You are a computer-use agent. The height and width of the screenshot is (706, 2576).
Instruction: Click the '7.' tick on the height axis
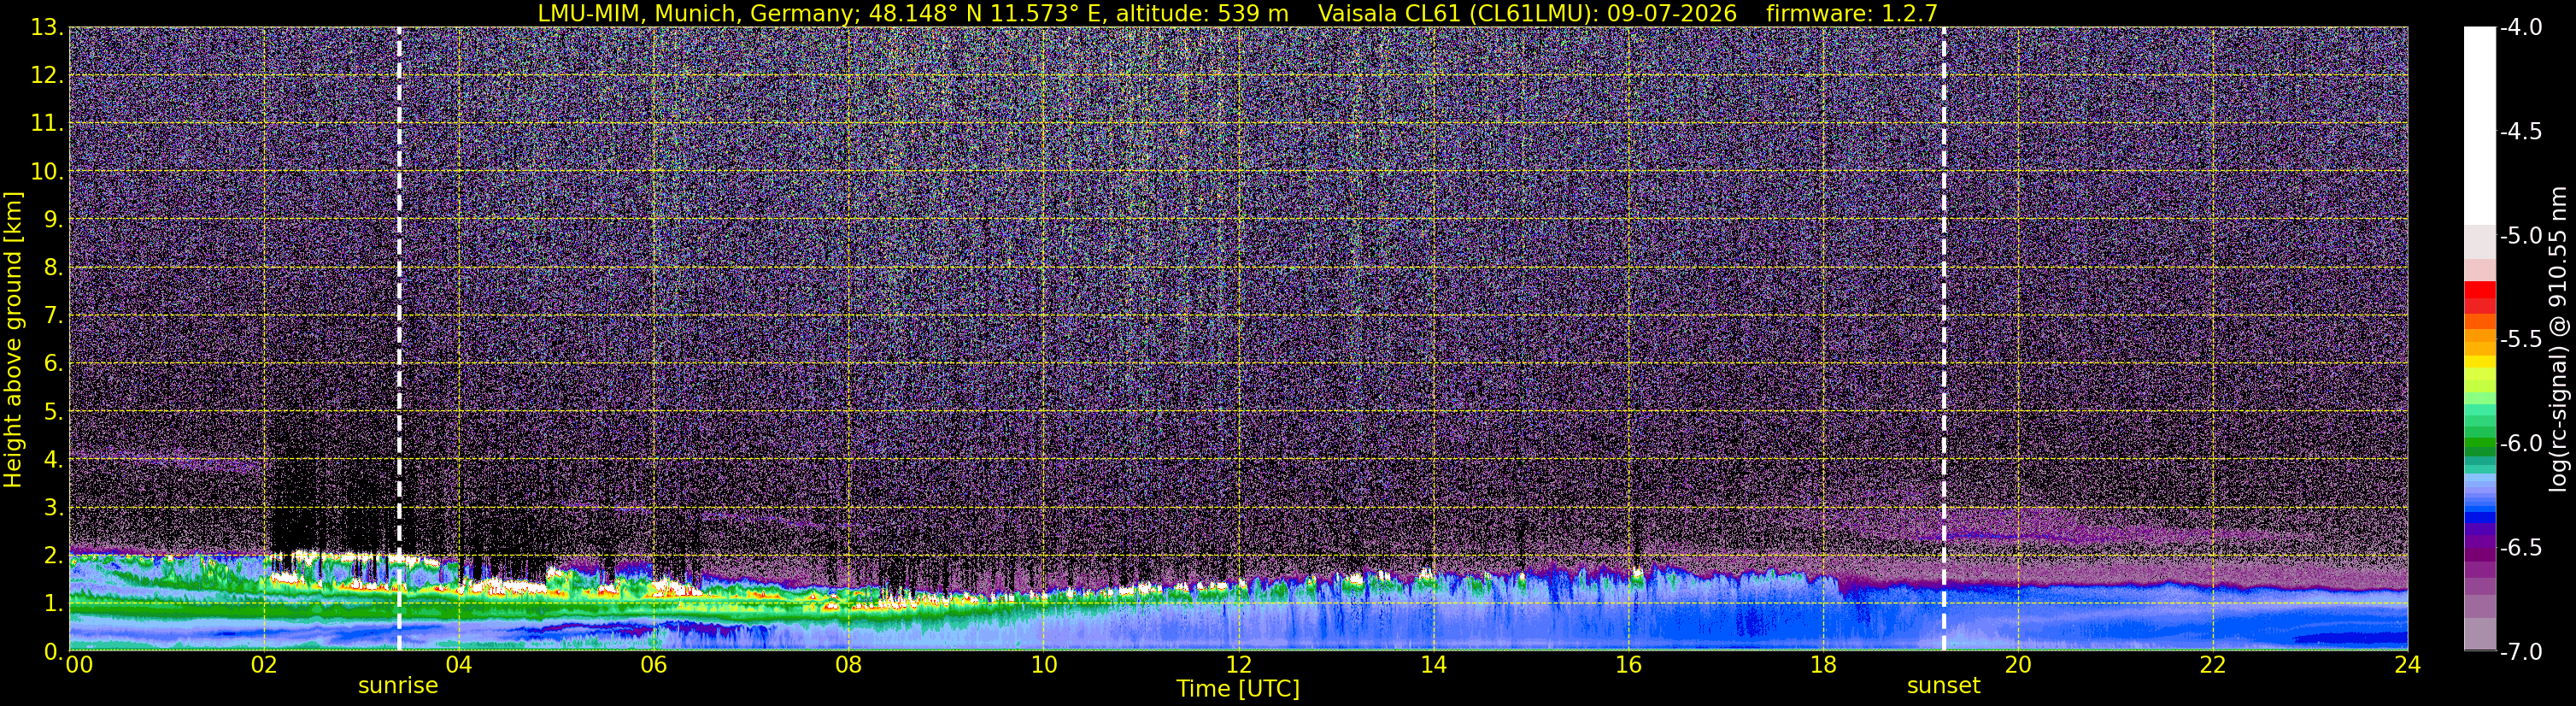[x=54, y=316]
